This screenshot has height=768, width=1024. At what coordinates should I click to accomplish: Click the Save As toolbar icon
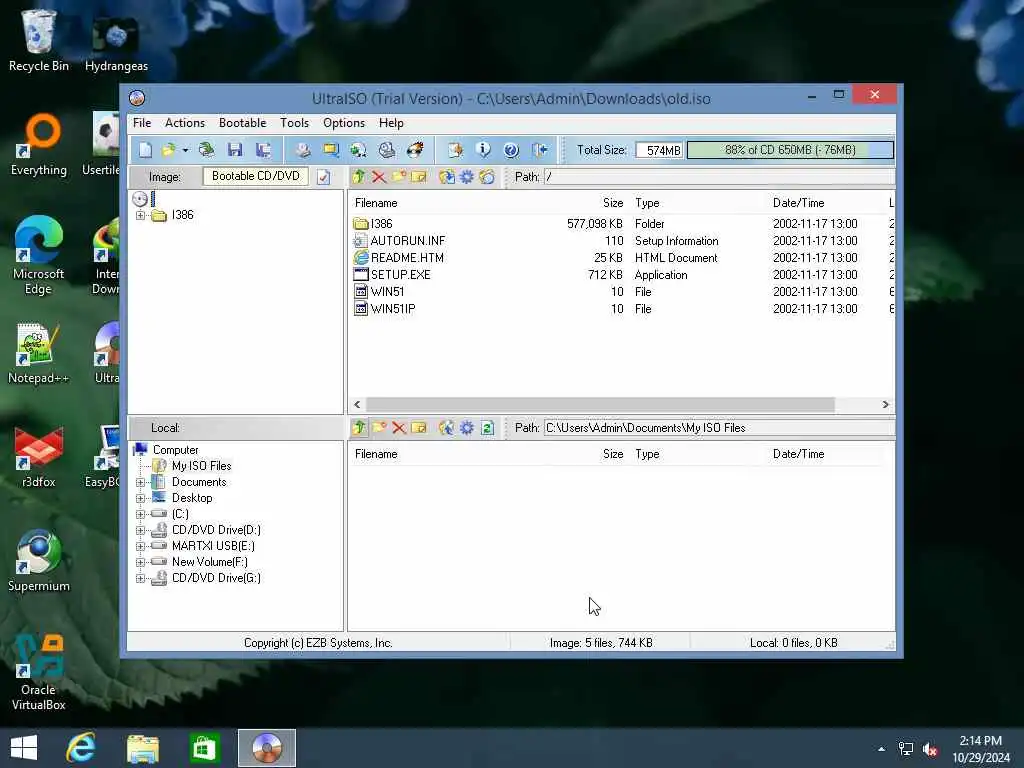coord(263,150)
